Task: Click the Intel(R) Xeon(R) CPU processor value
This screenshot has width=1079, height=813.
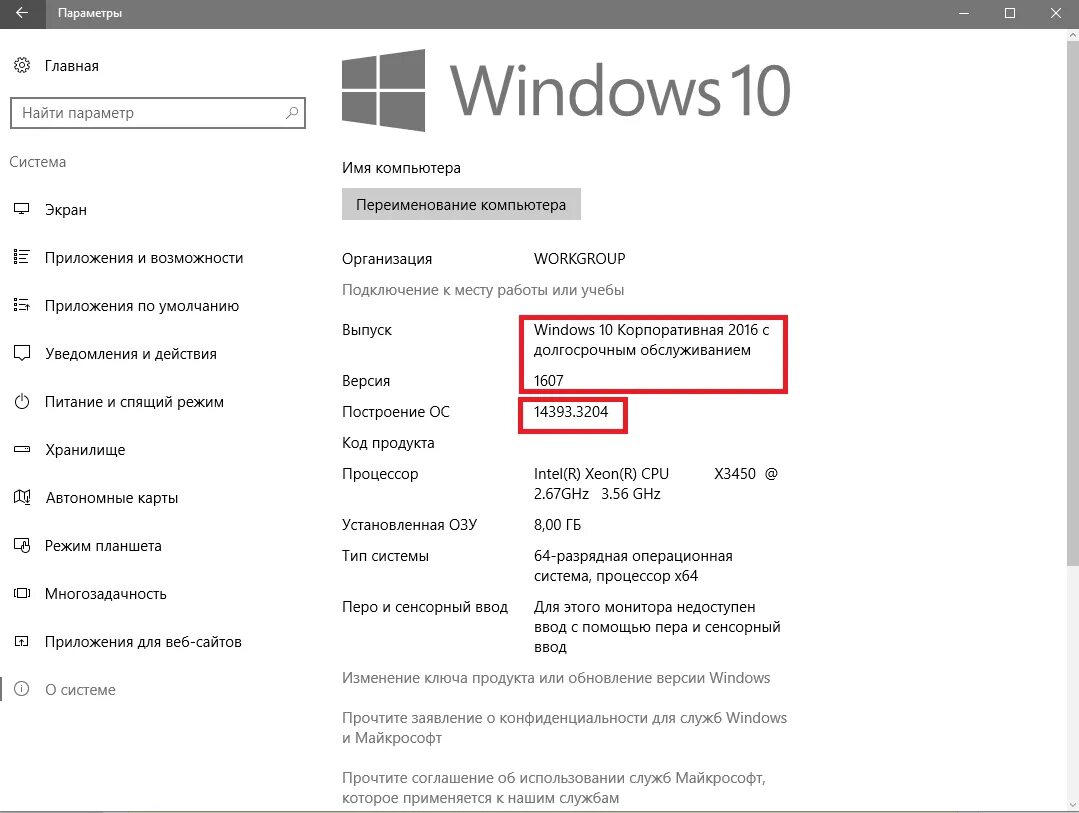Action: pyautogui.click(x=656, y=484)
